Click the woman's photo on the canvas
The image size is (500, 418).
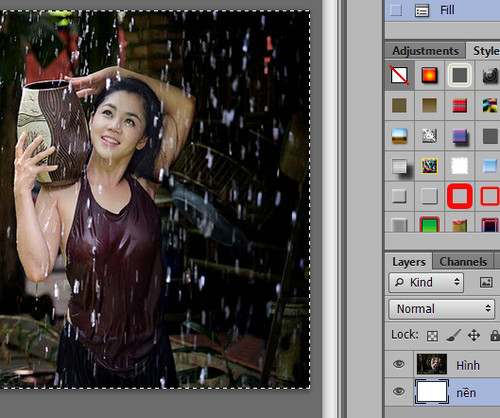coord(155,199)
